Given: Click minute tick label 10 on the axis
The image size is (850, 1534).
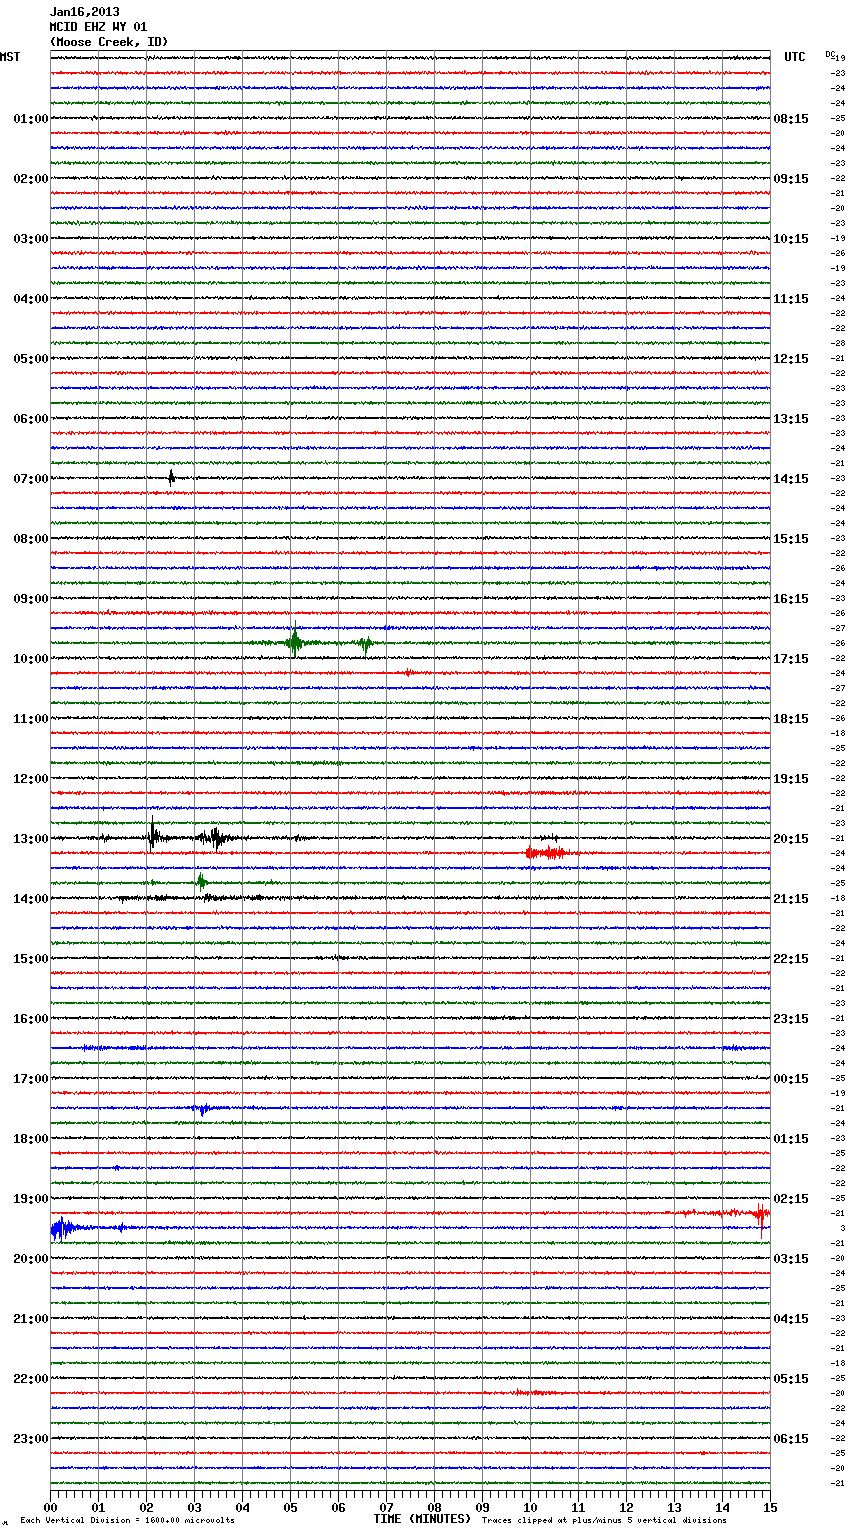Looking at the screenshot, I should pos(531,1507).
